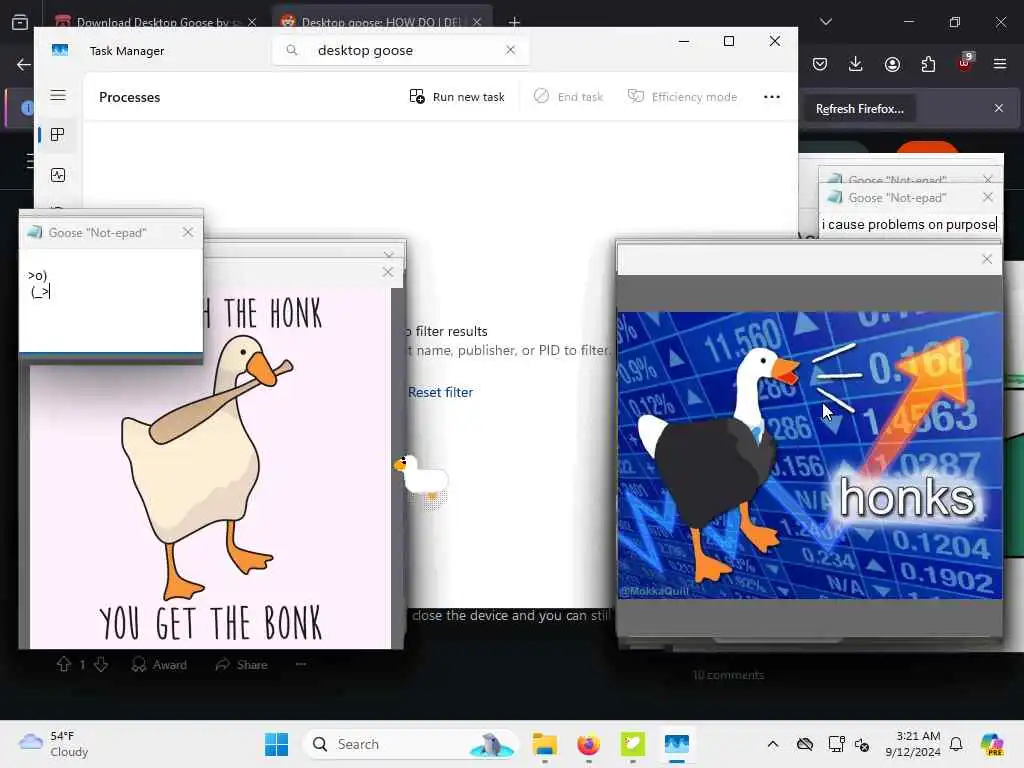The height and width of the screenshot is (768, 1024).
Task: Click Share button on Reddit post
Action: pos(242,665)
